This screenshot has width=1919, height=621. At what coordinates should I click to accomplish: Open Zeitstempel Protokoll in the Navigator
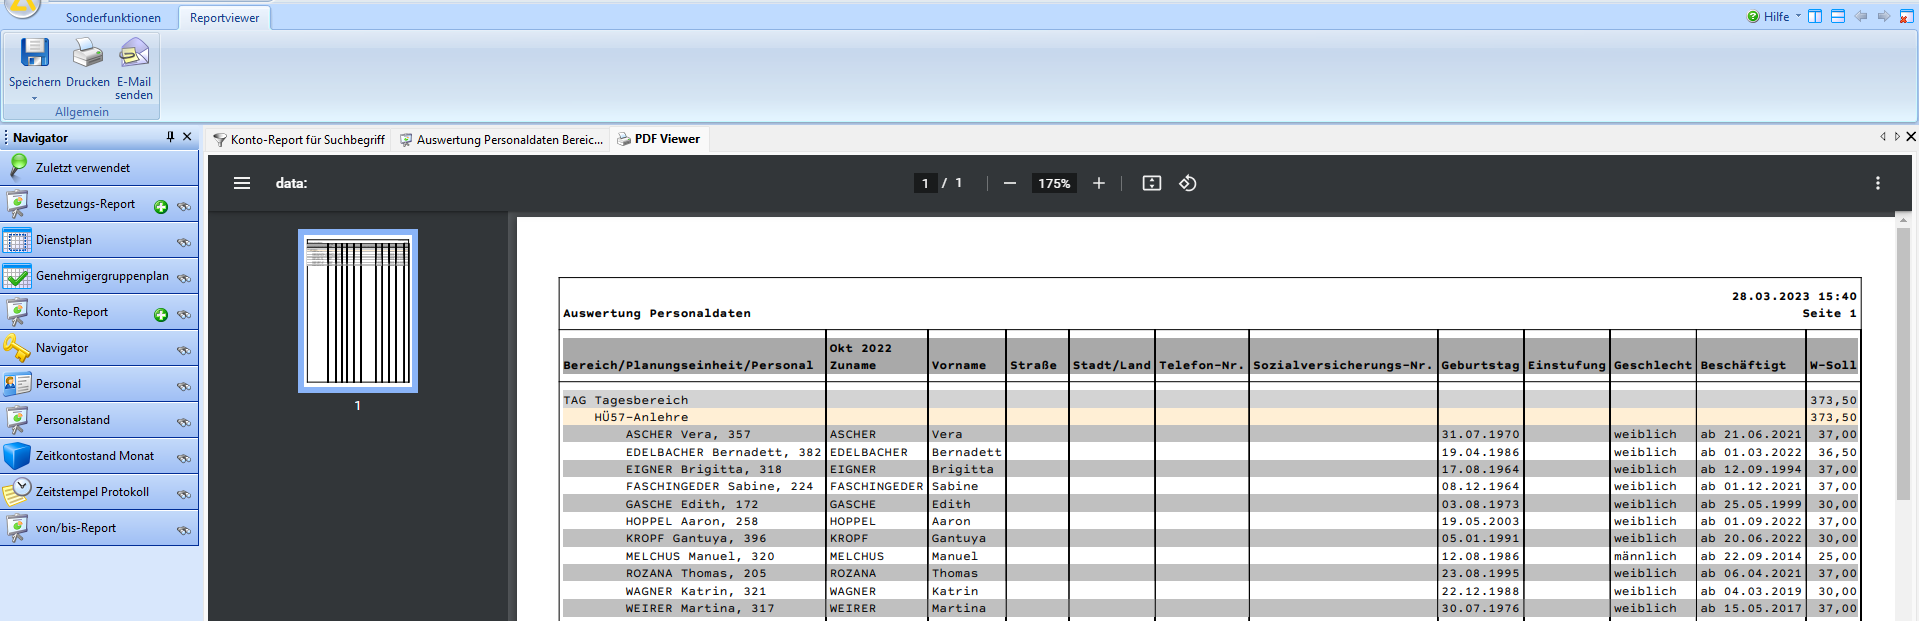pyautogui.click(x=92, y=492)
